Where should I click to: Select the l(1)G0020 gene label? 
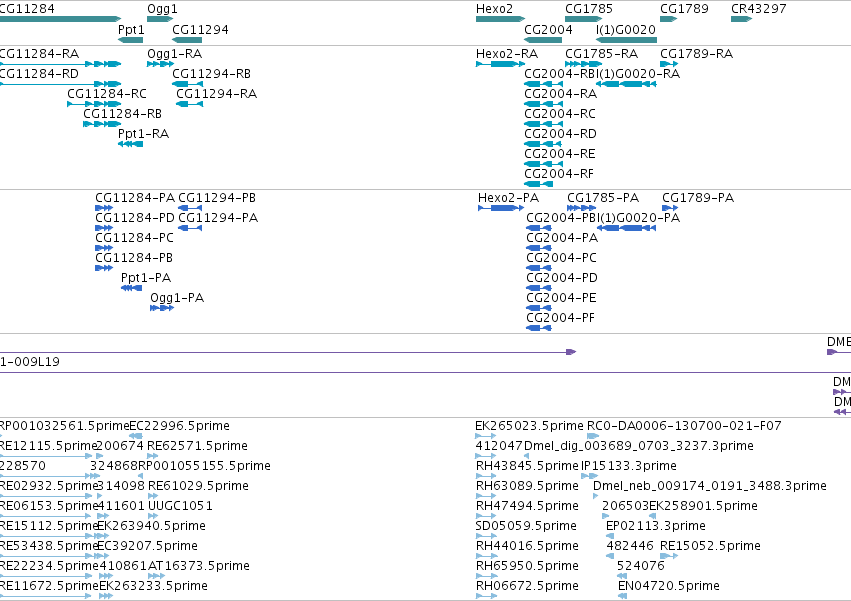626,29
